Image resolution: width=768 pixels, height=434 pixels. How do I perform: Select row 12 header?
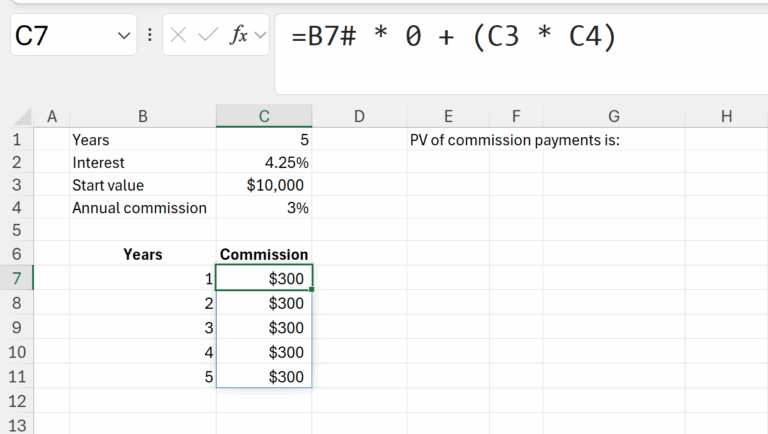(x=16, y=401)
